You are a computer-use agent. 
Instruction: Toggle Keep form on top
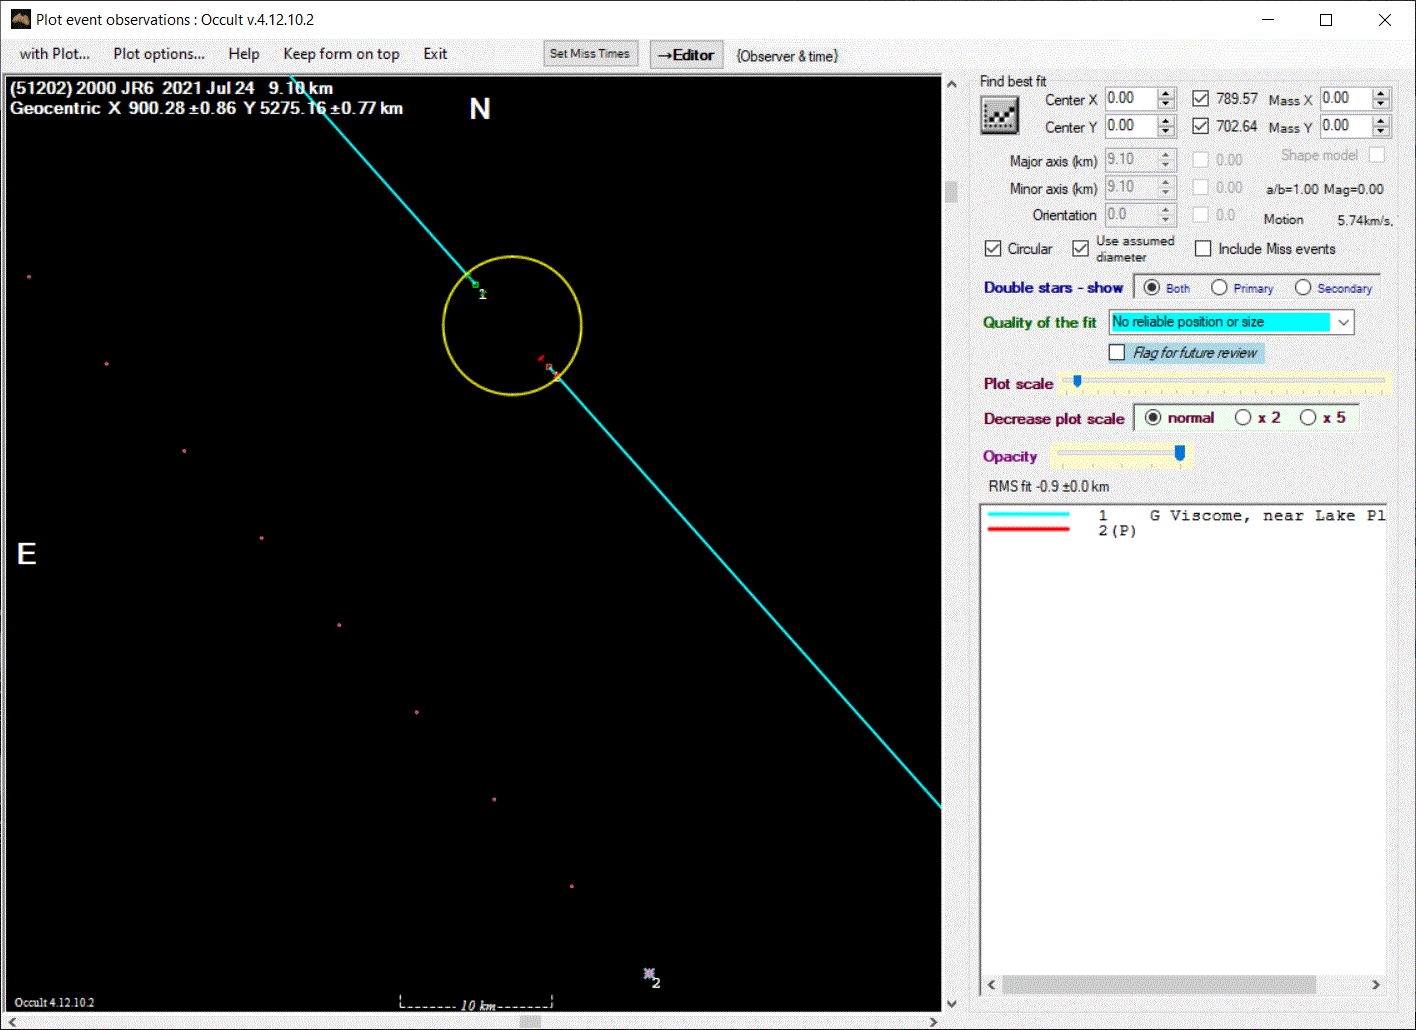coord(341,54)
